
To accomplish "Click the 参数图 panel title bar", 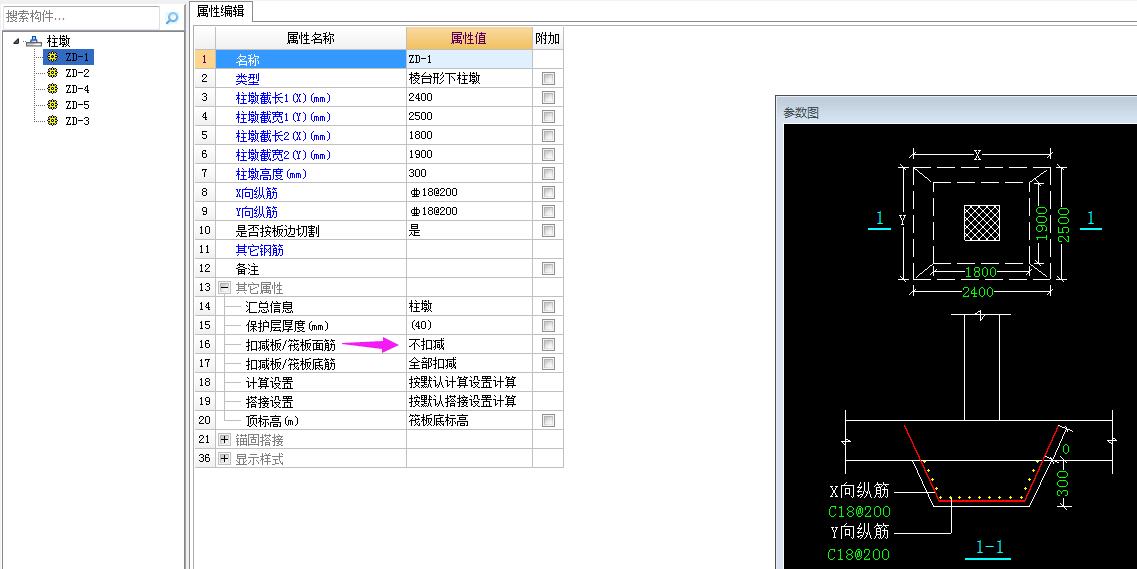I will pos(956,112).
